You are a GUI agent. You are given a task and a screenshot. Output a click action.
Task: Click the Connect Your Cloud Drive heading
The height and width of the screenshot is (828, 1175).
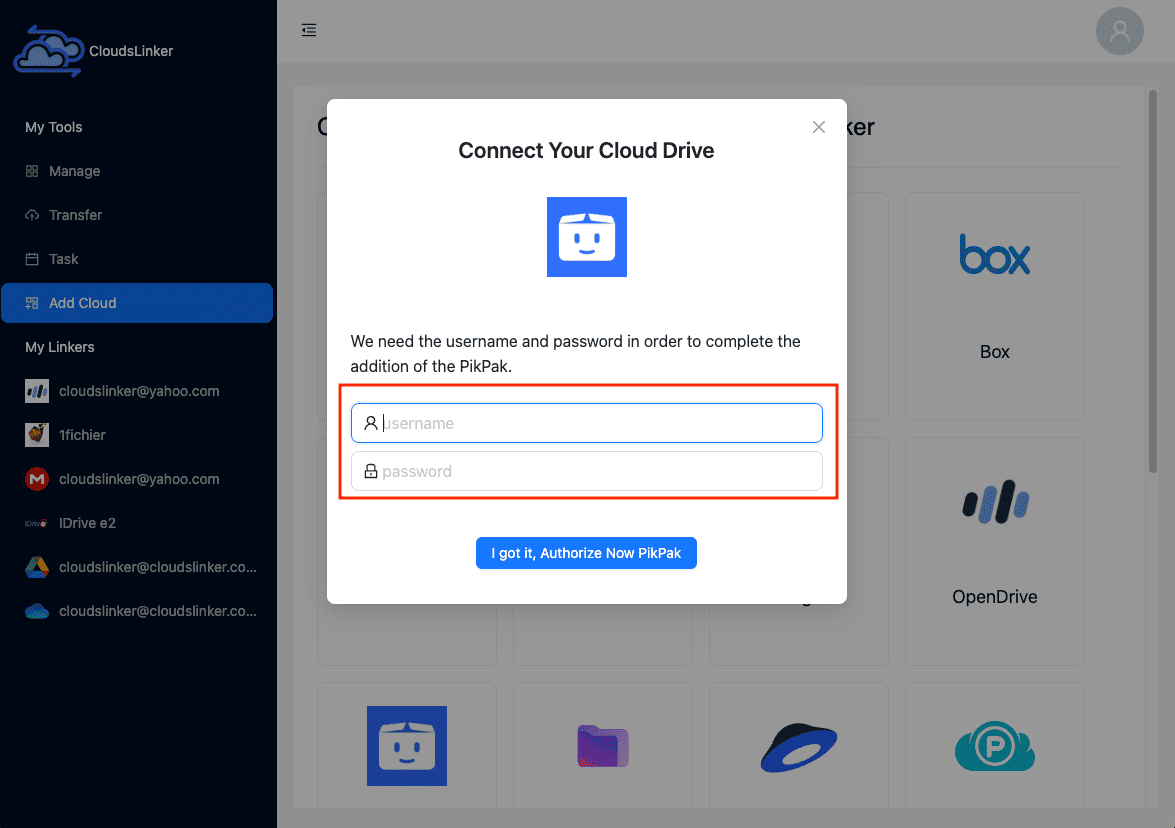click(586, 151)
